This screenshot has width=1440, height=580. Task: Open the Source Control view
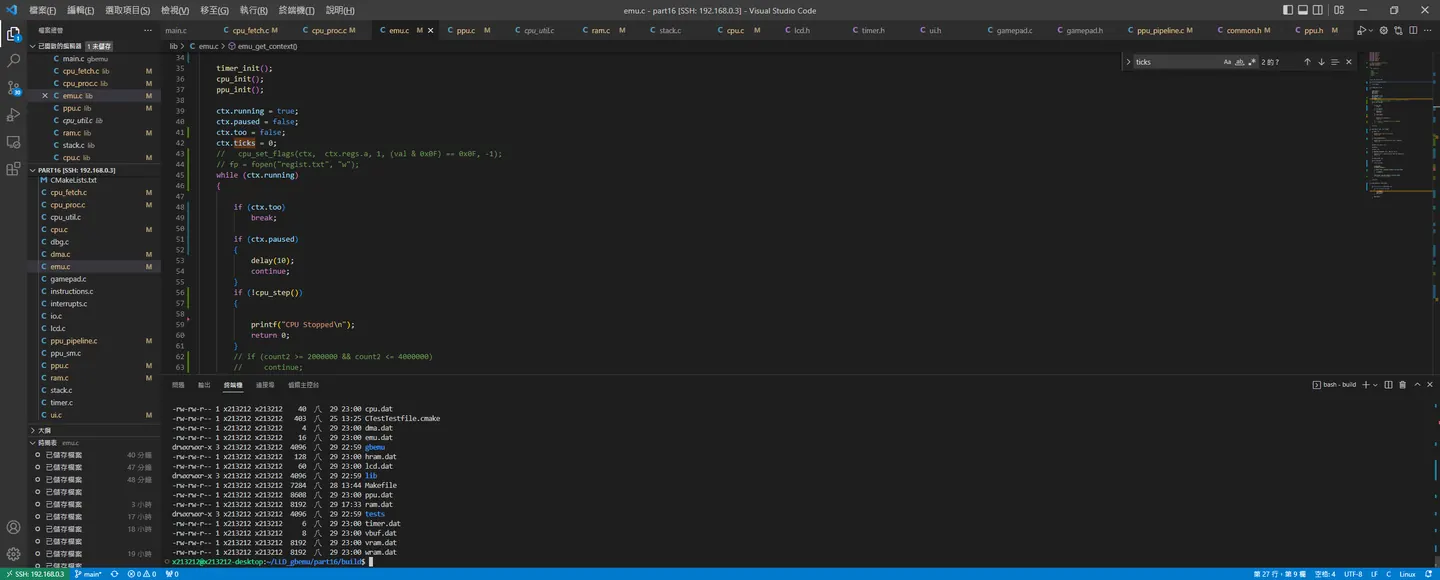pyautogui.click(x=13, y=88)
